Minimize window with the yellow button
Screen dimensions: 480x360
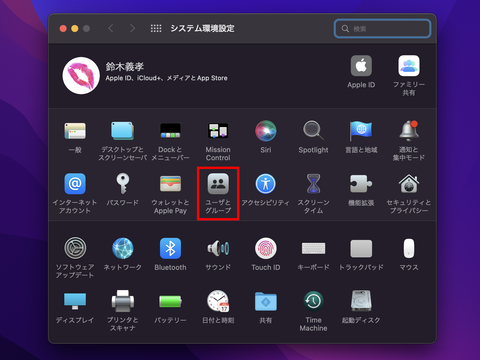click(75, 29)
